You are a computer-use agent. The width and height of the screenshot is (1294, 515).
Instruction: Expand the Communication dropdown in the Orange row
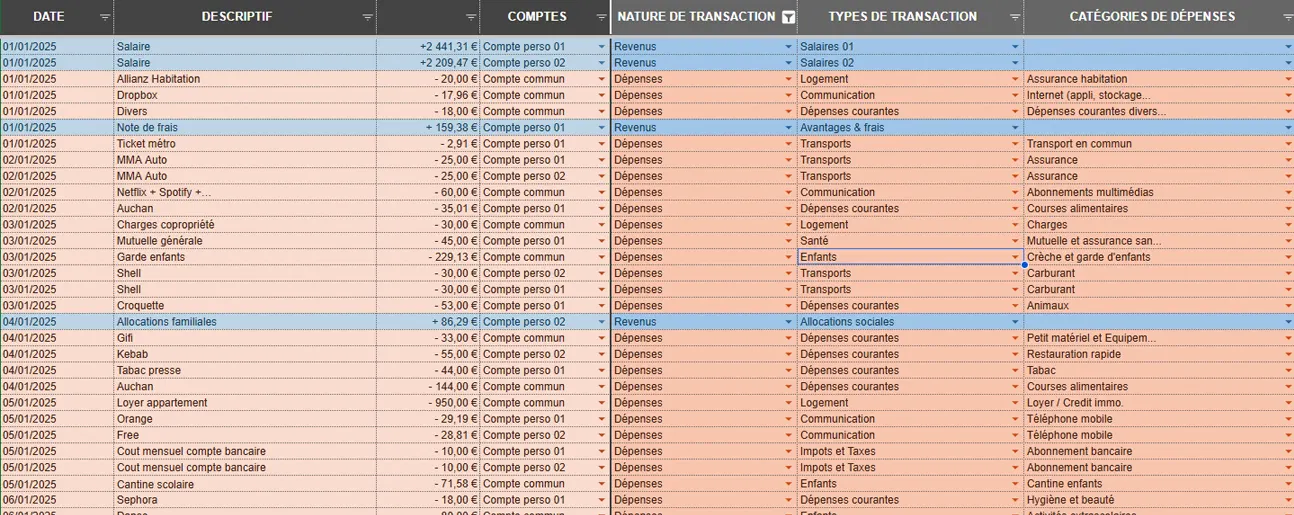pos(1015,419)
